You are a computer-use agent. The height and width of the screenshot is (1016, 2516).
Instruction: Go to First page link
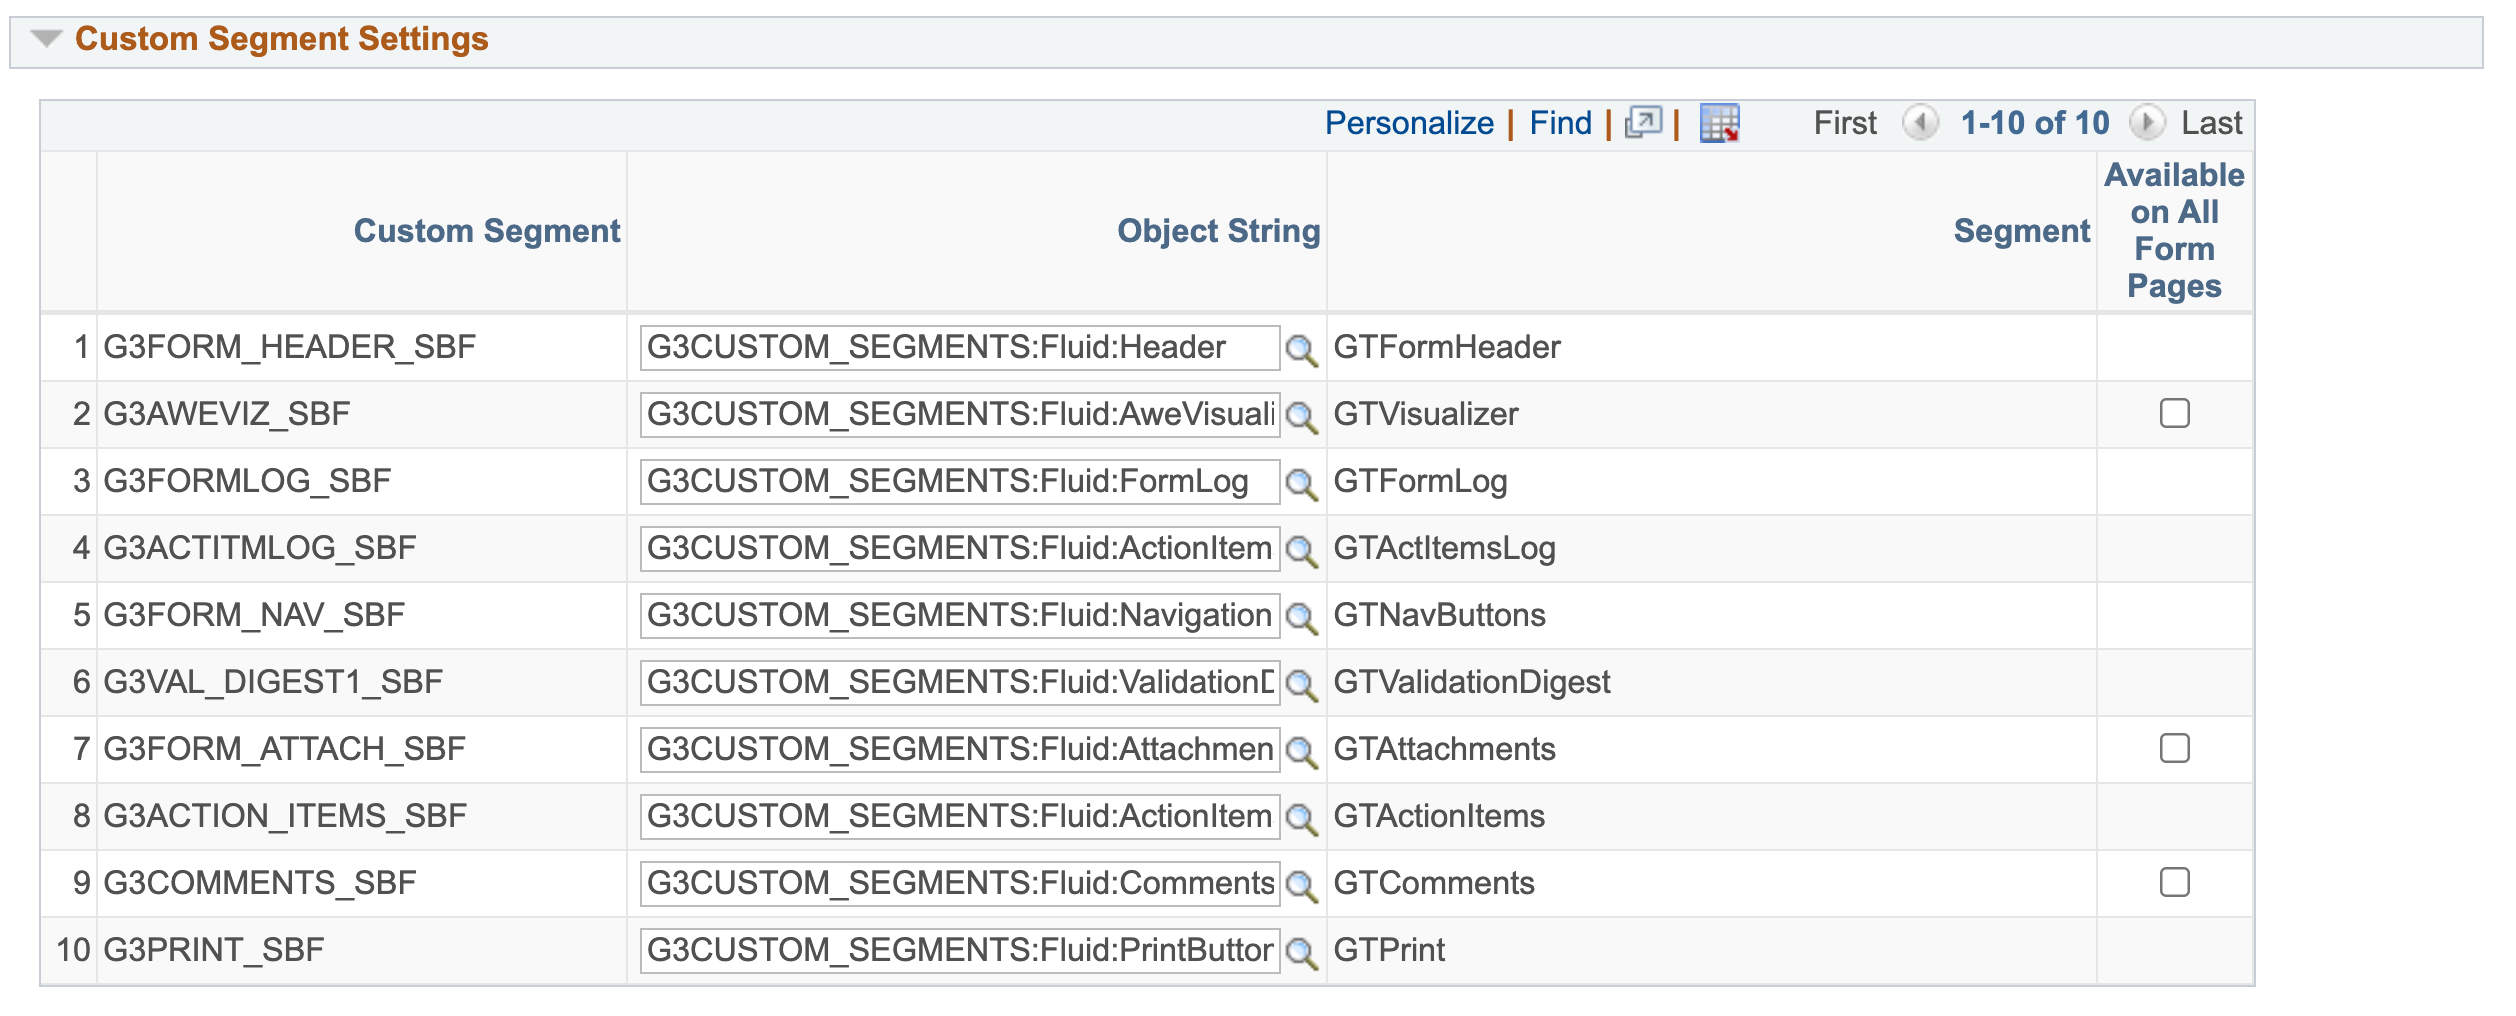coord(1845,123)
